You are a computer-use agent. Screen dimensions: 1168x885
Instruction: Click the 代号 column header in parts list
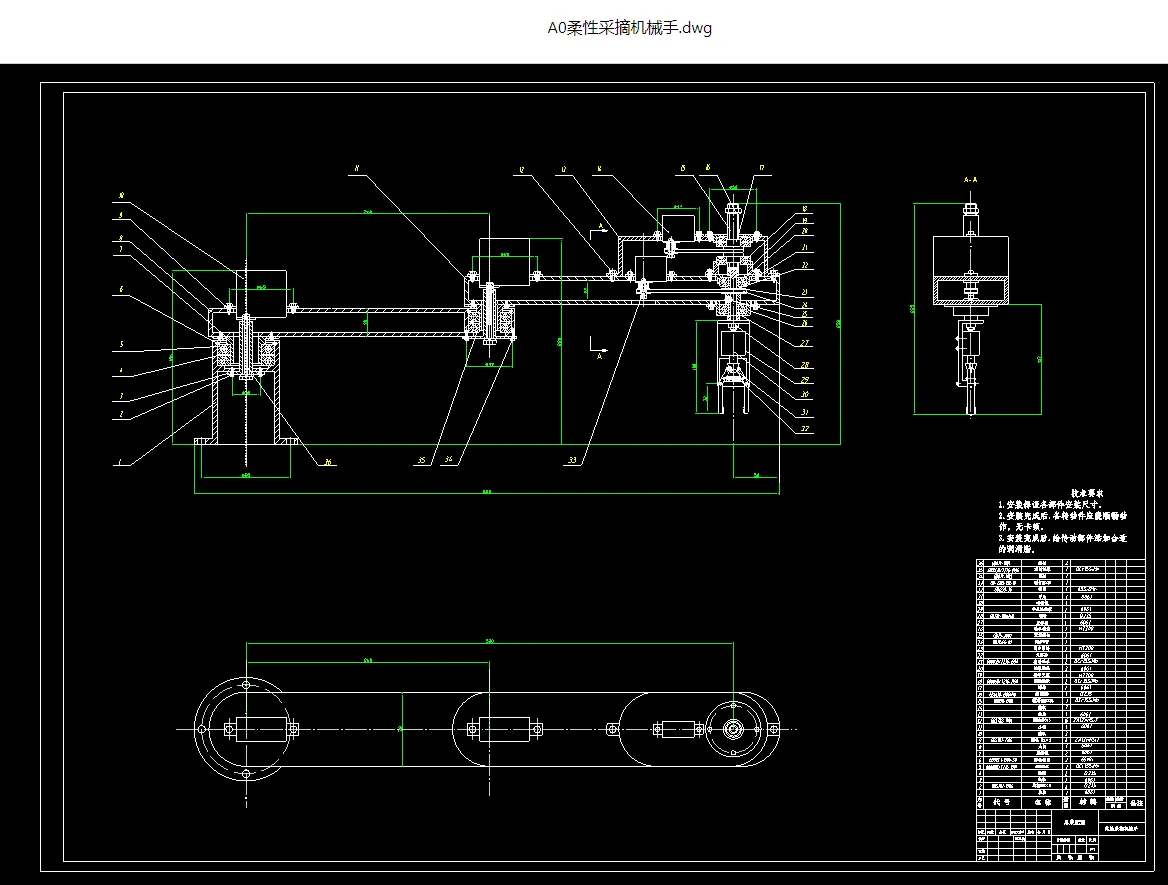point(1001,803)
